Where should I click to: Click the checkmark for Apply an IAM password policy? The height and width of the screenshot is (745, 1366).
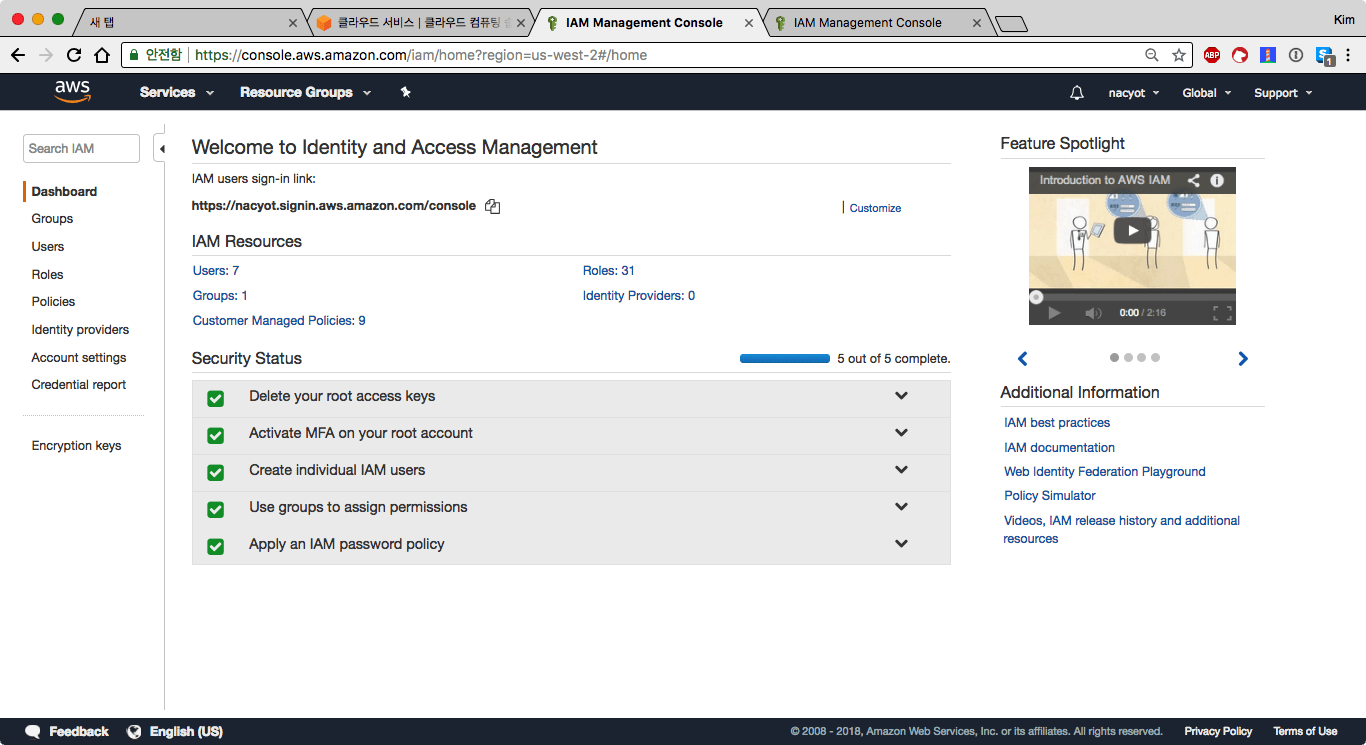(215, 546)
